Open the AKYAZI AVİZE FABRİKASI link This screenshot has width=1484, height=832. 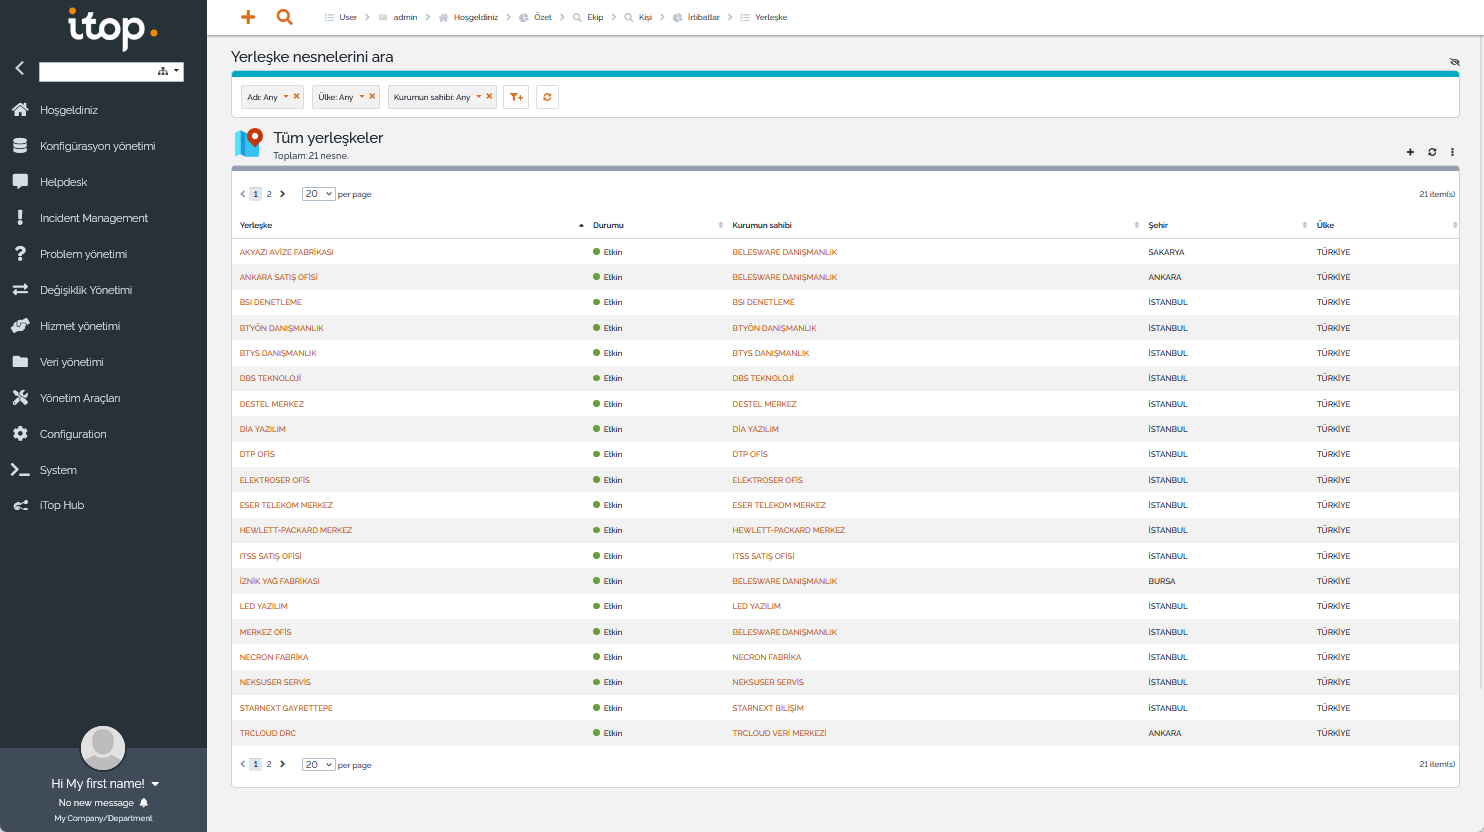pos(287,252)
